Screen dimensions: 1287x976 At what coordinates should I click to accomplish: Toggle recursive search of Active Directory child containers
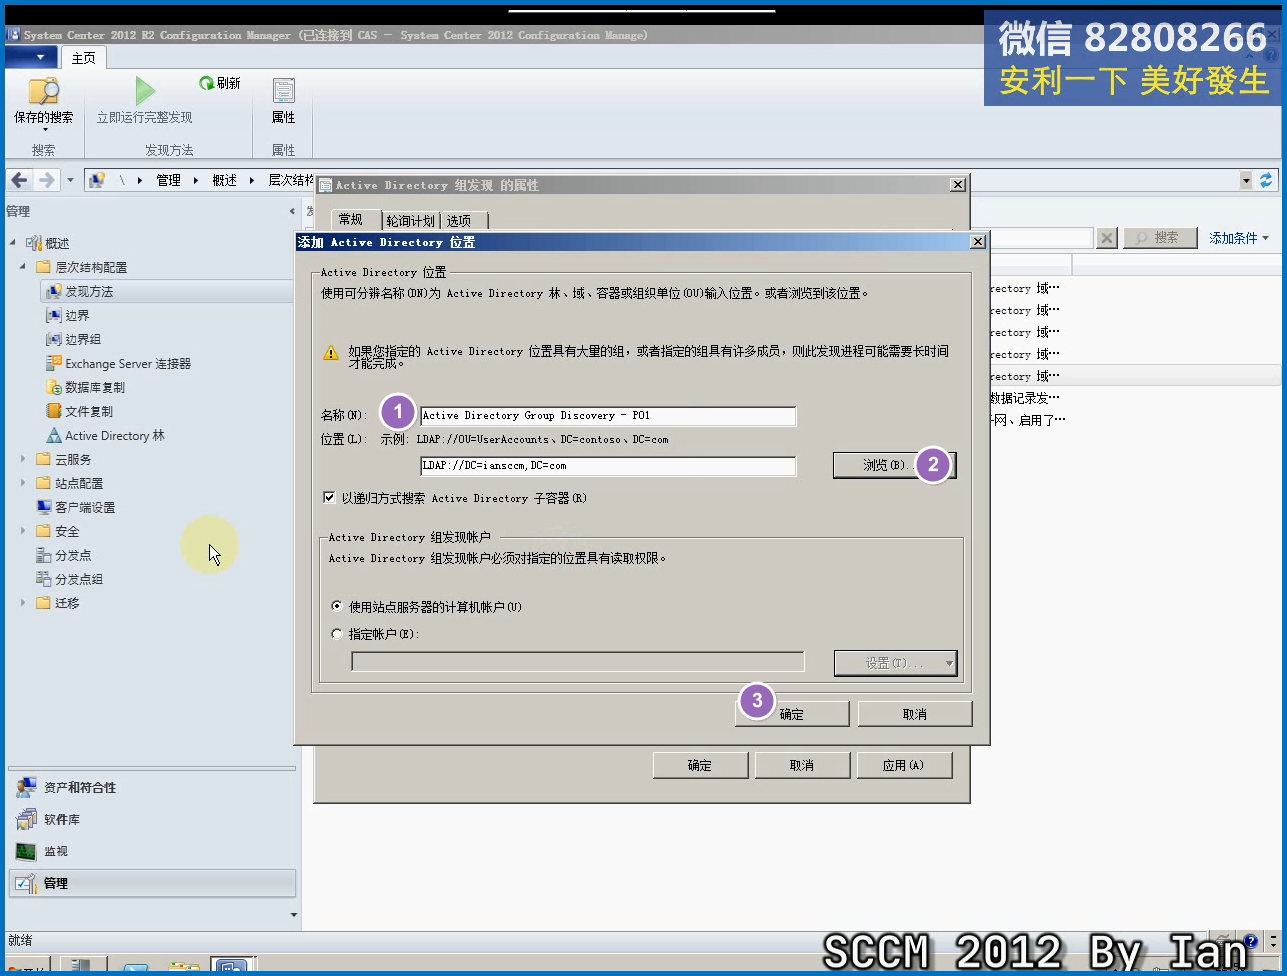[329, 498]
